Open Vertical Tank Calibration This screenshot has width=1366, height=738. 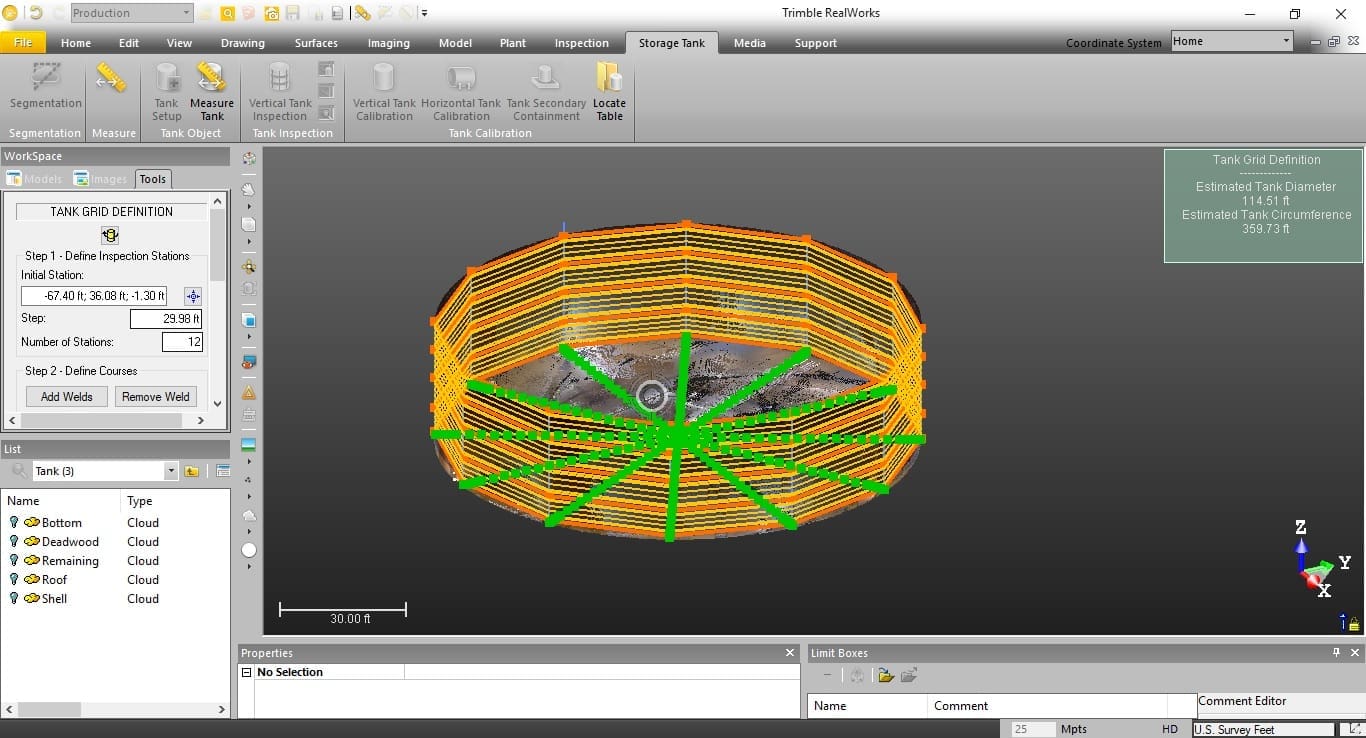pyautogui.click(x=384, y=92)
